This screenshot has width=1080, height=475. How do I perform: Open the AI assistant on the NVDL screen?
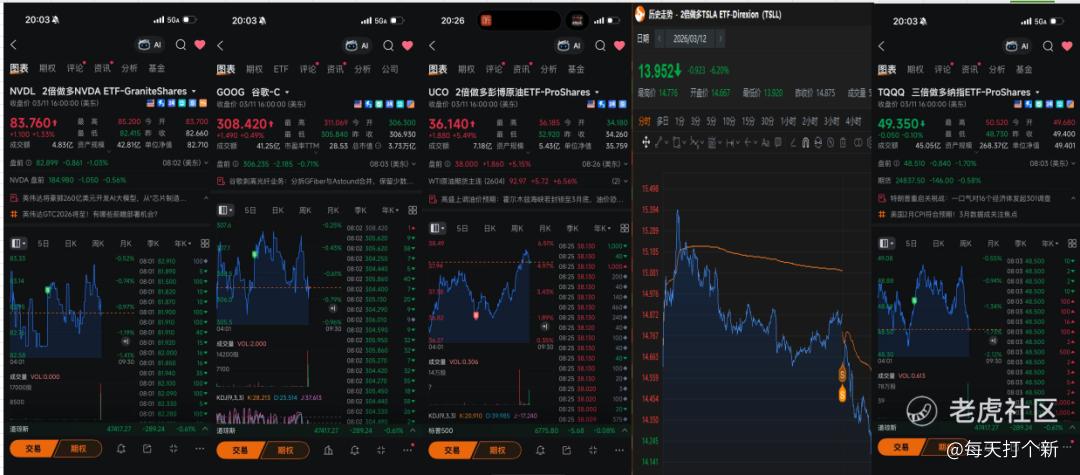pos(150,45)
